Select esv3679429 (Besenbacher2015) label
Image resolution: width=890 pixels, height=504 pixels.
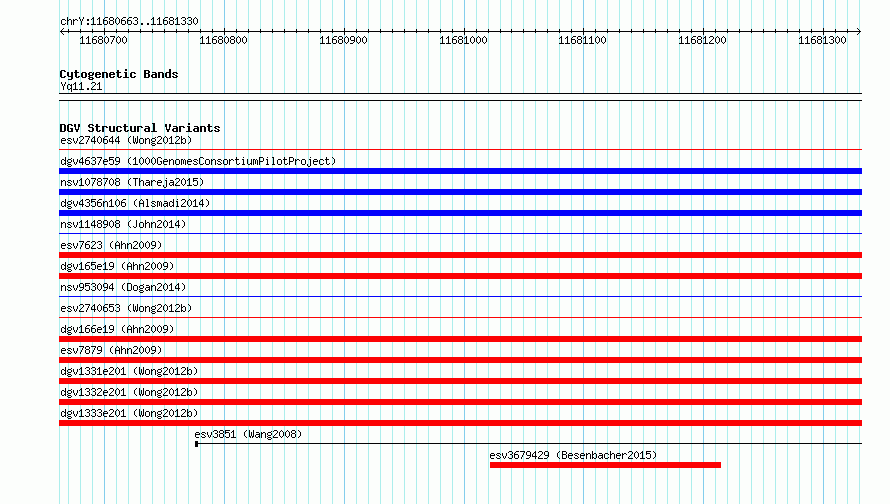pos(573,455)
